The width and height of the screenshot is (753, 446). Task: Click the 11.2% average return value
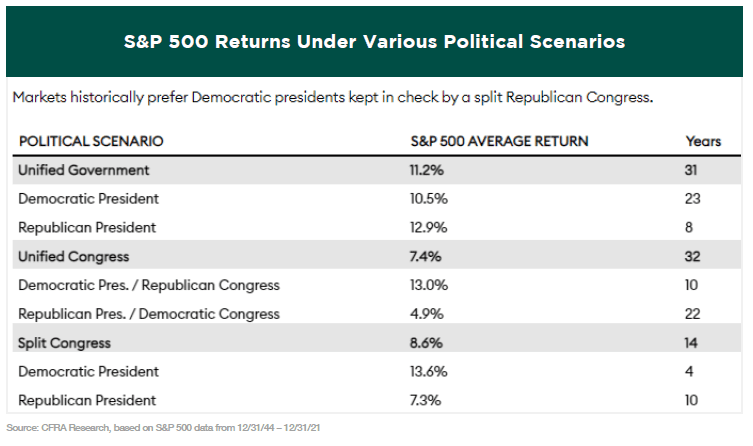tap(425, 170)
